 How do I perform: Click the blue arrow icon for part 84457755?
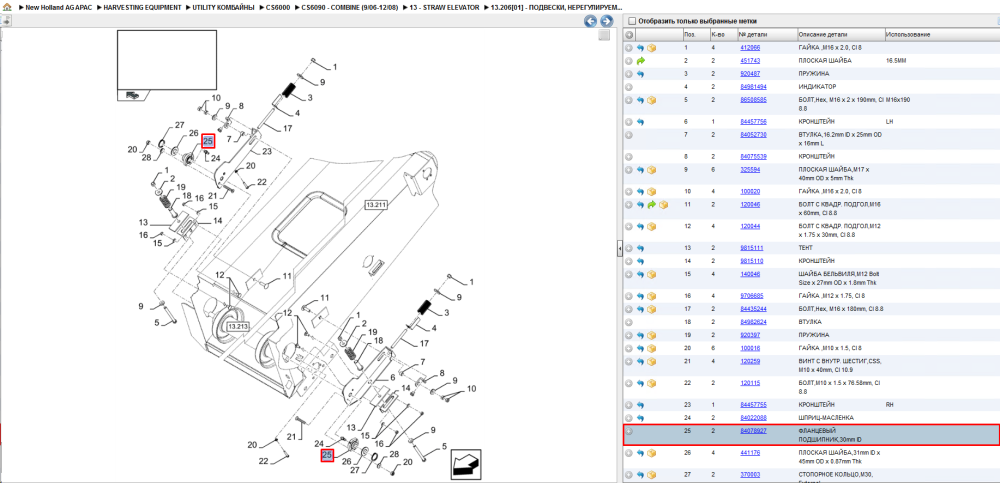tap(640, 405)
